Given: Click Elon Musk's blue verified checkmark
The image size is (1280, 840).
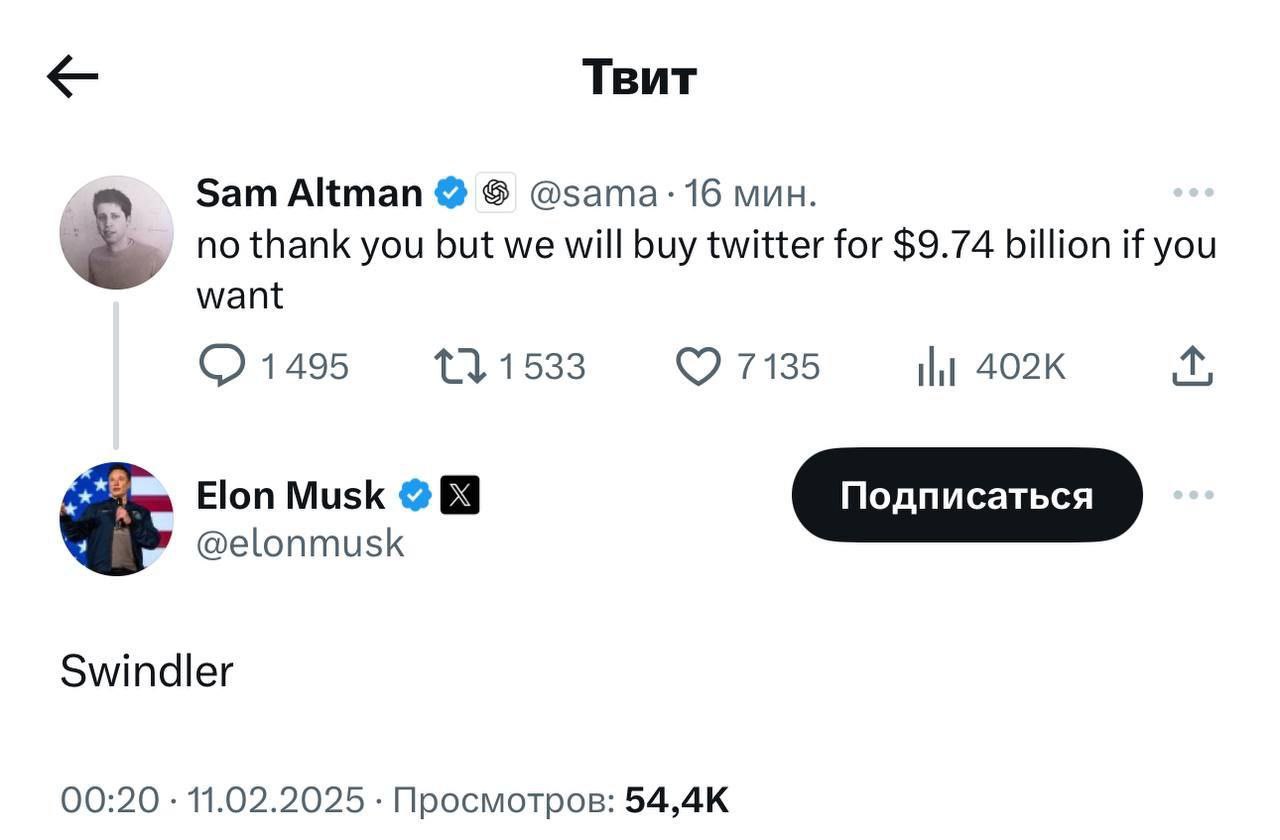Looking at the screenshot, I should point(415,495).
